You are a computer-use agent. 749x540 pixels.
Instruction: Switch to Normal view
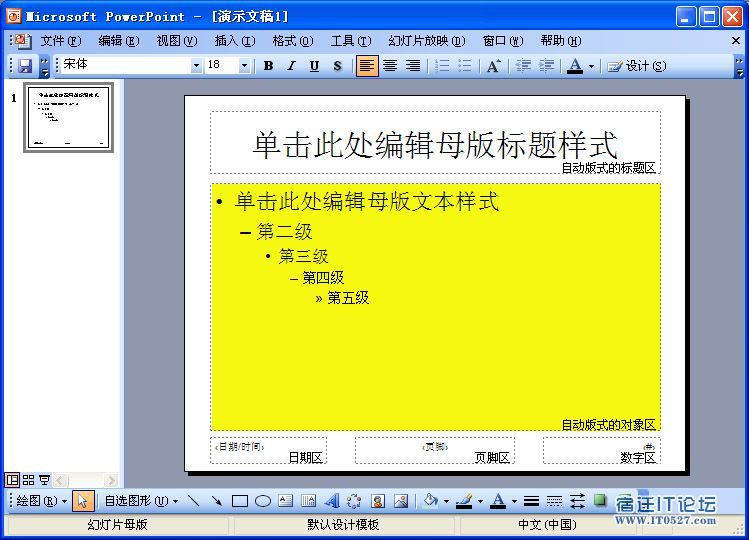pos(12,479)
